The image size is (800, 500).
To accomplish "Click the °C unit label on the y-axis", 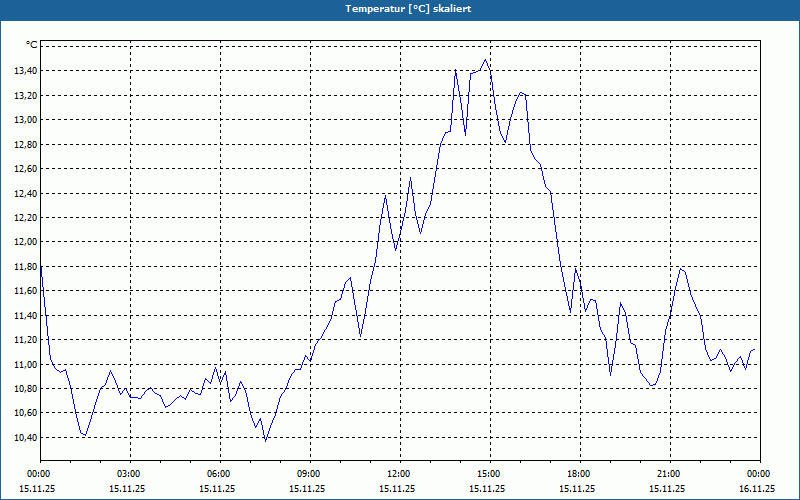I will click(32, 45).
